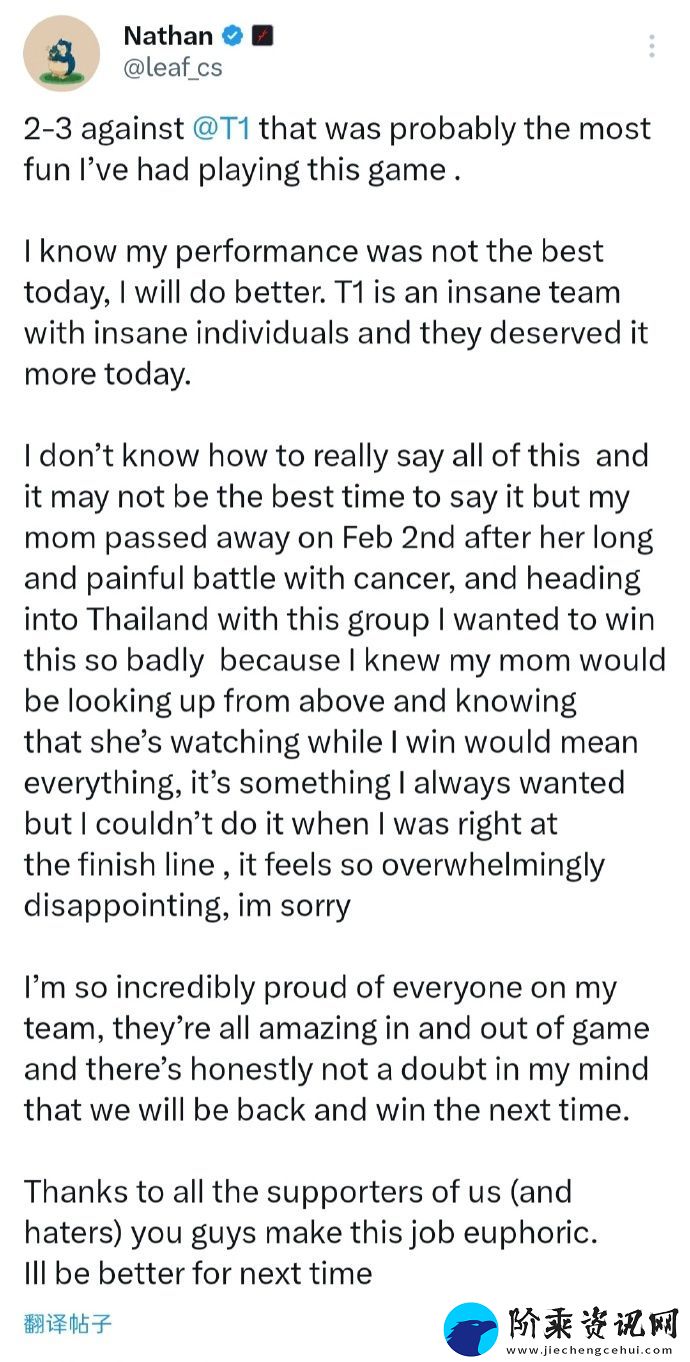Click the red affiliate badge beside Nathan
This screenshot has width=690, height=1362.
pos(263,37)
